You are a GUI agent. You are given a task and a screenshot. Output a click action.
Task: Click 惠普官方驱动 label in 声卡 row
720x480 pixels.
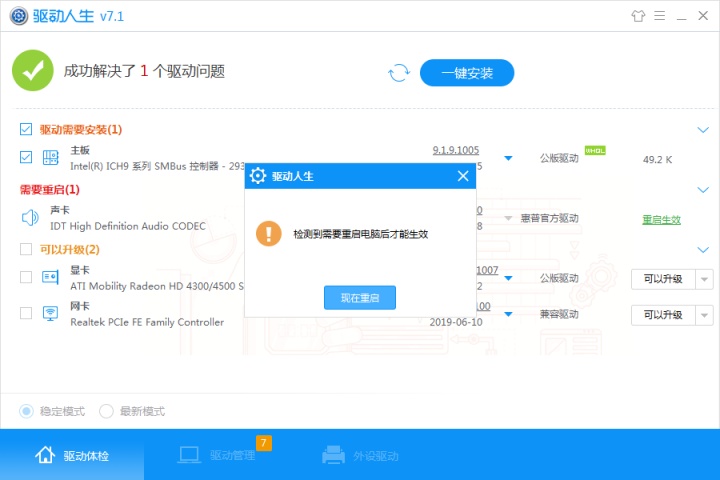tap(549, 218)
